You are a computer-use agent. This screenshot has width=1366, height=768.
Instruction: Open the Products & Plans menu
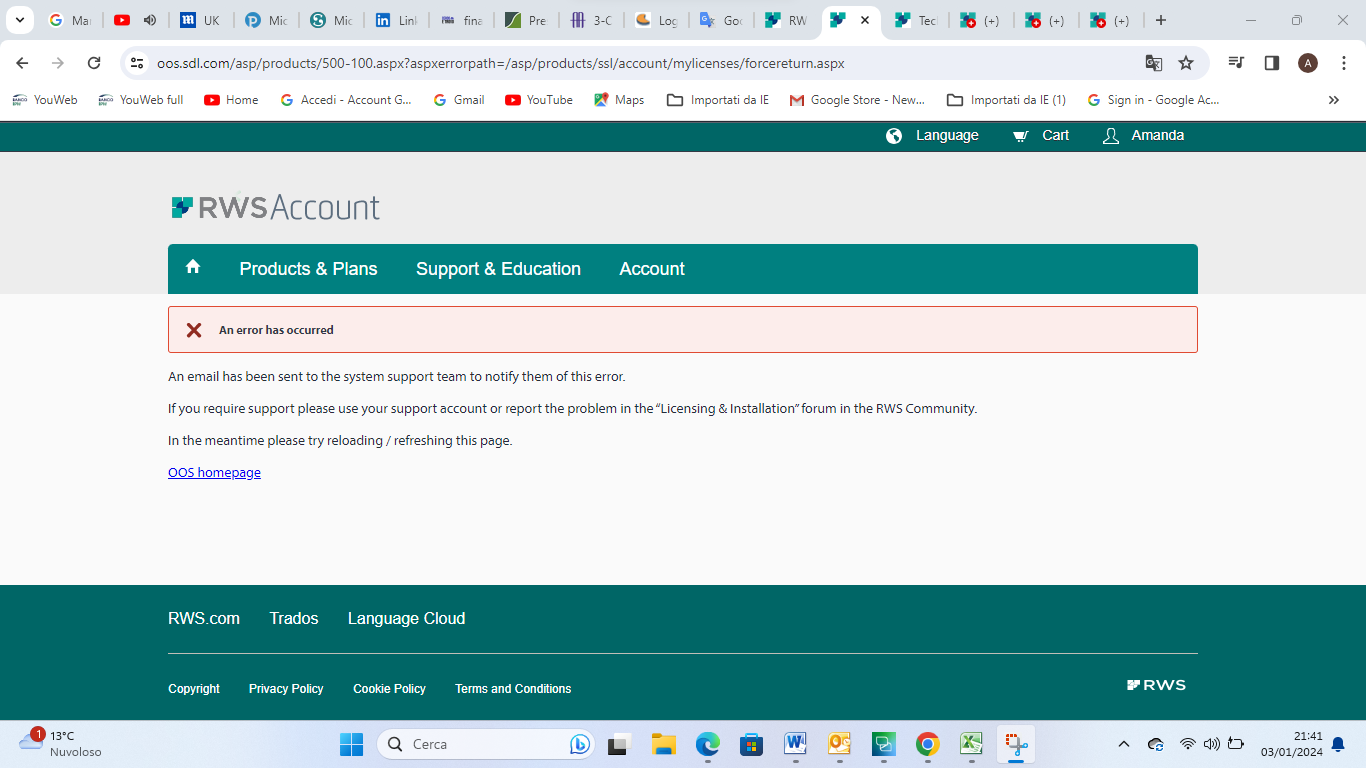[x=308, y=269]
